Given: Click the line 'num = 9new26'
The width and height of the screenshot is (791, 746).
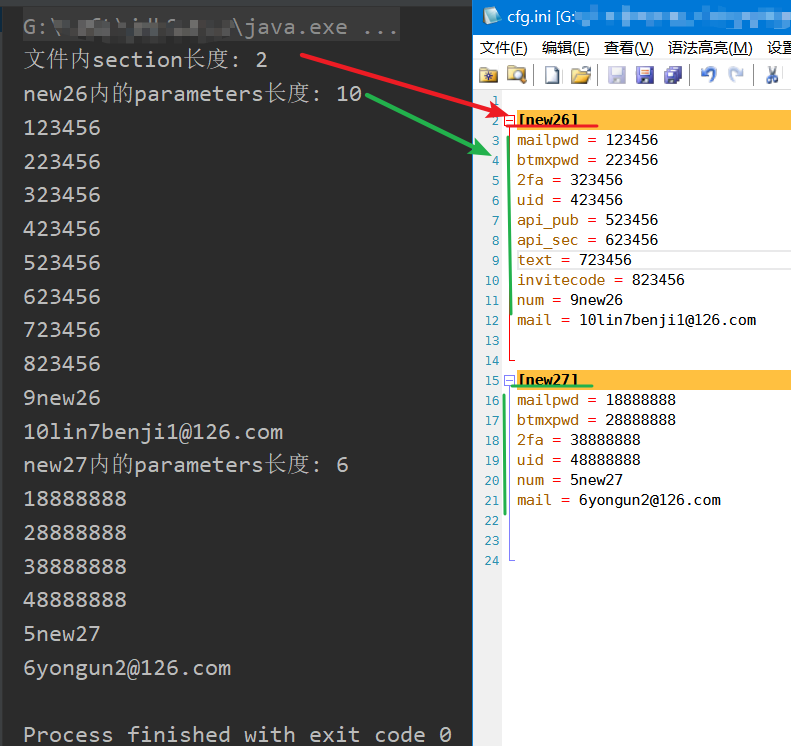Looking at the screenshot, I should pos(570,300).
